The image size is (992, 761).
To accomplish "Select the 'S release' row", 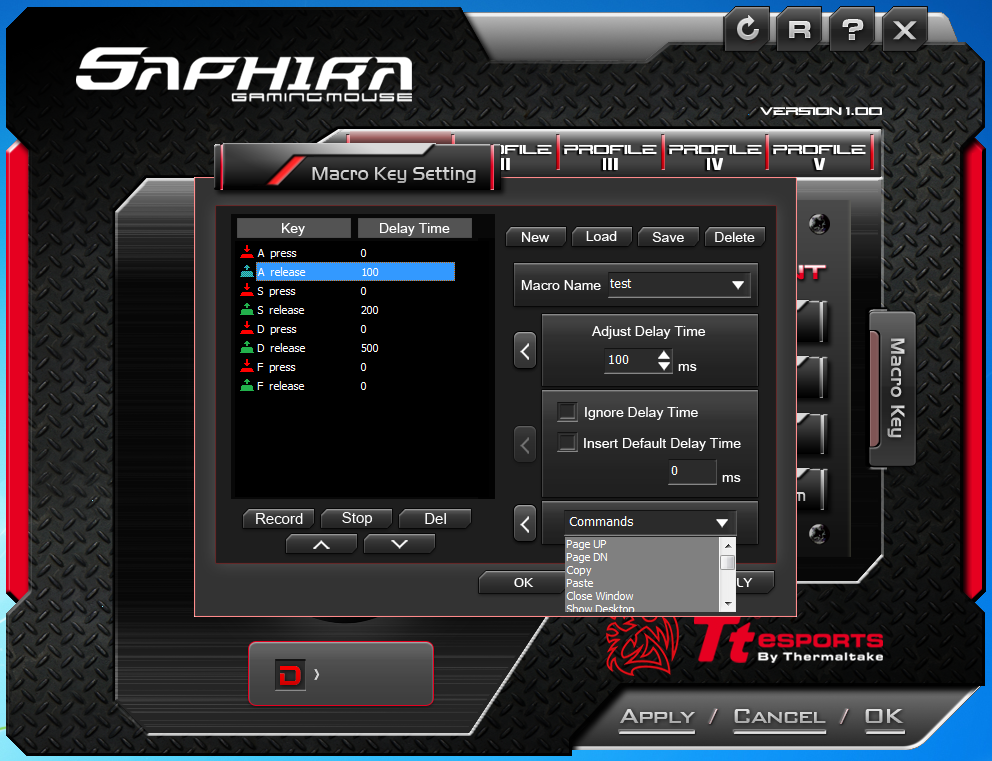I will pos(346,310).
